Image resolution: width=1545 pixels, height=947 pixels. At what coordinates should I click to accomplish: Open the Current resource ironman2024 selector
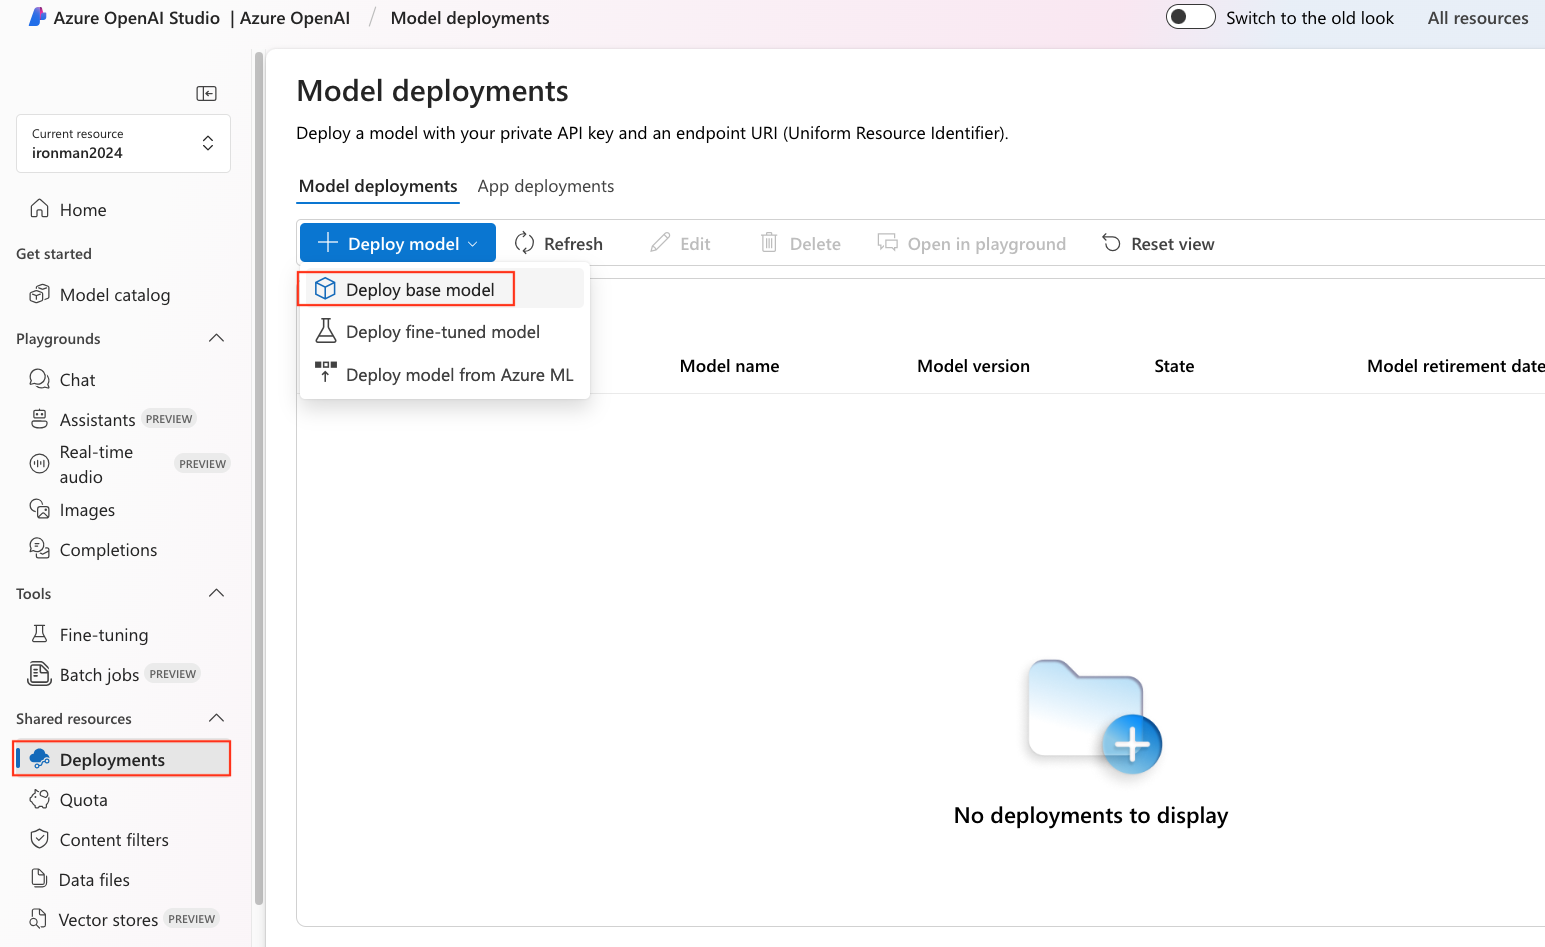pos(123,143)
